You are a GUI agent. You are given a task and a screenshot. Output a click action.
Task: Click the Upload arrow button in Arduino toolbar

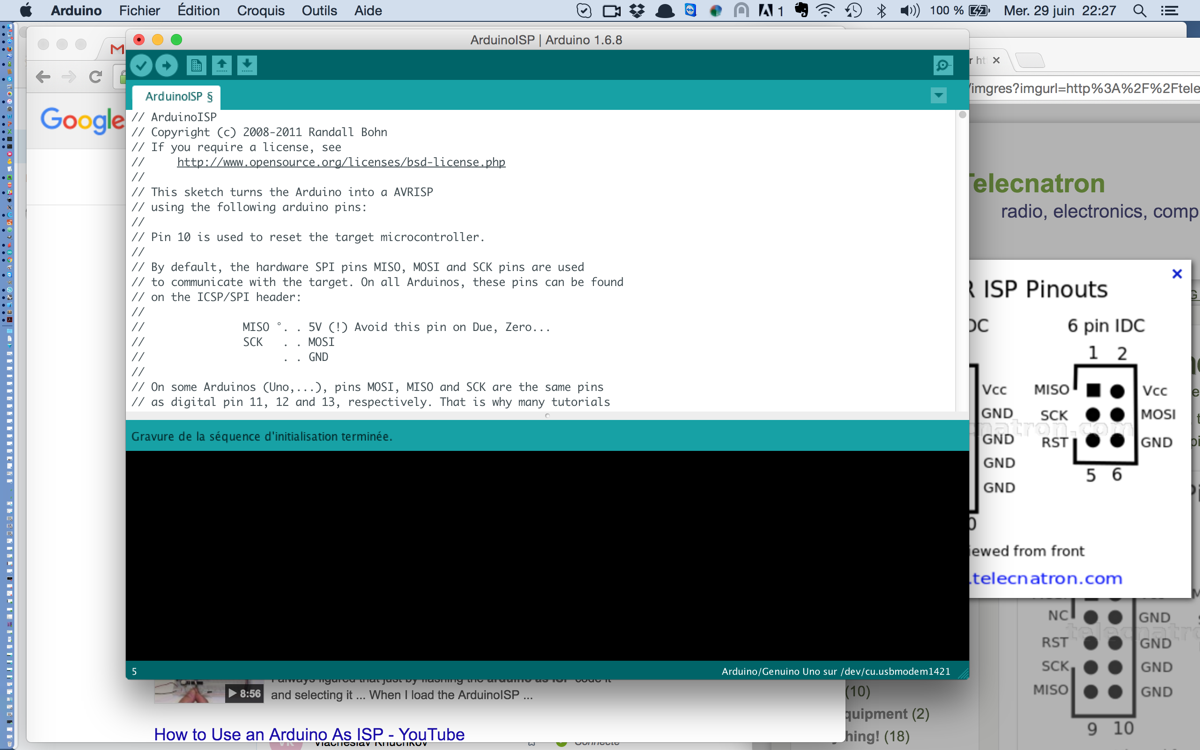[167, 65]
